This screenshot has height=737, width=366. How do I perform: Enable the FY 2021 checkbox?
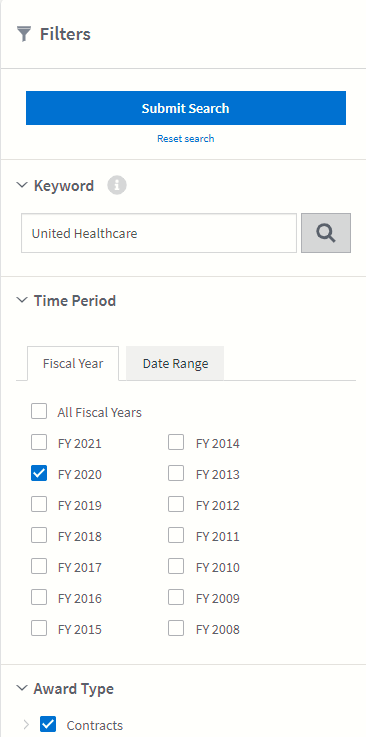tap(39, 442)
